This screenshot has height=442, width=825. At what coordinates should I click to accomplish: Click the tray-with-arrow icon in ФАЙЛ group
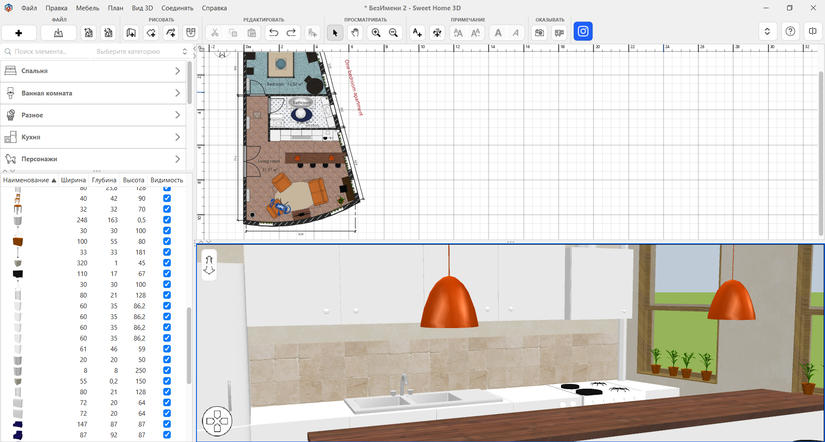(x=59, y=33)
